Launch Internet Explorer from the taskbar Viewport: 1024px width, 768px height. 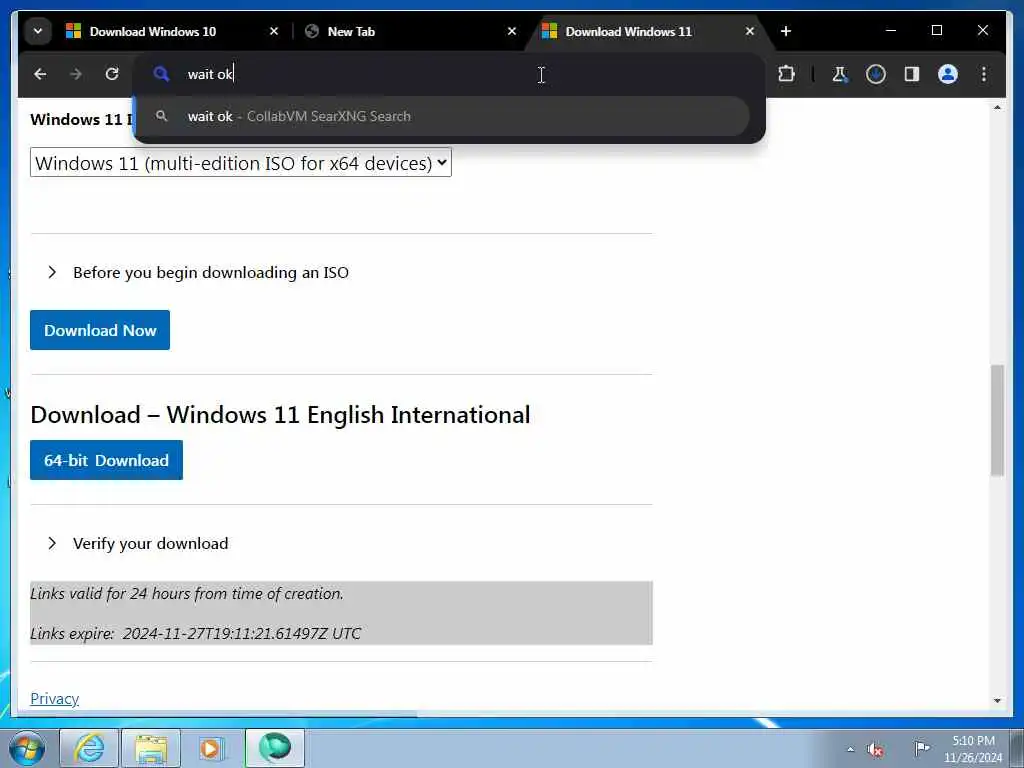point(89,748)
